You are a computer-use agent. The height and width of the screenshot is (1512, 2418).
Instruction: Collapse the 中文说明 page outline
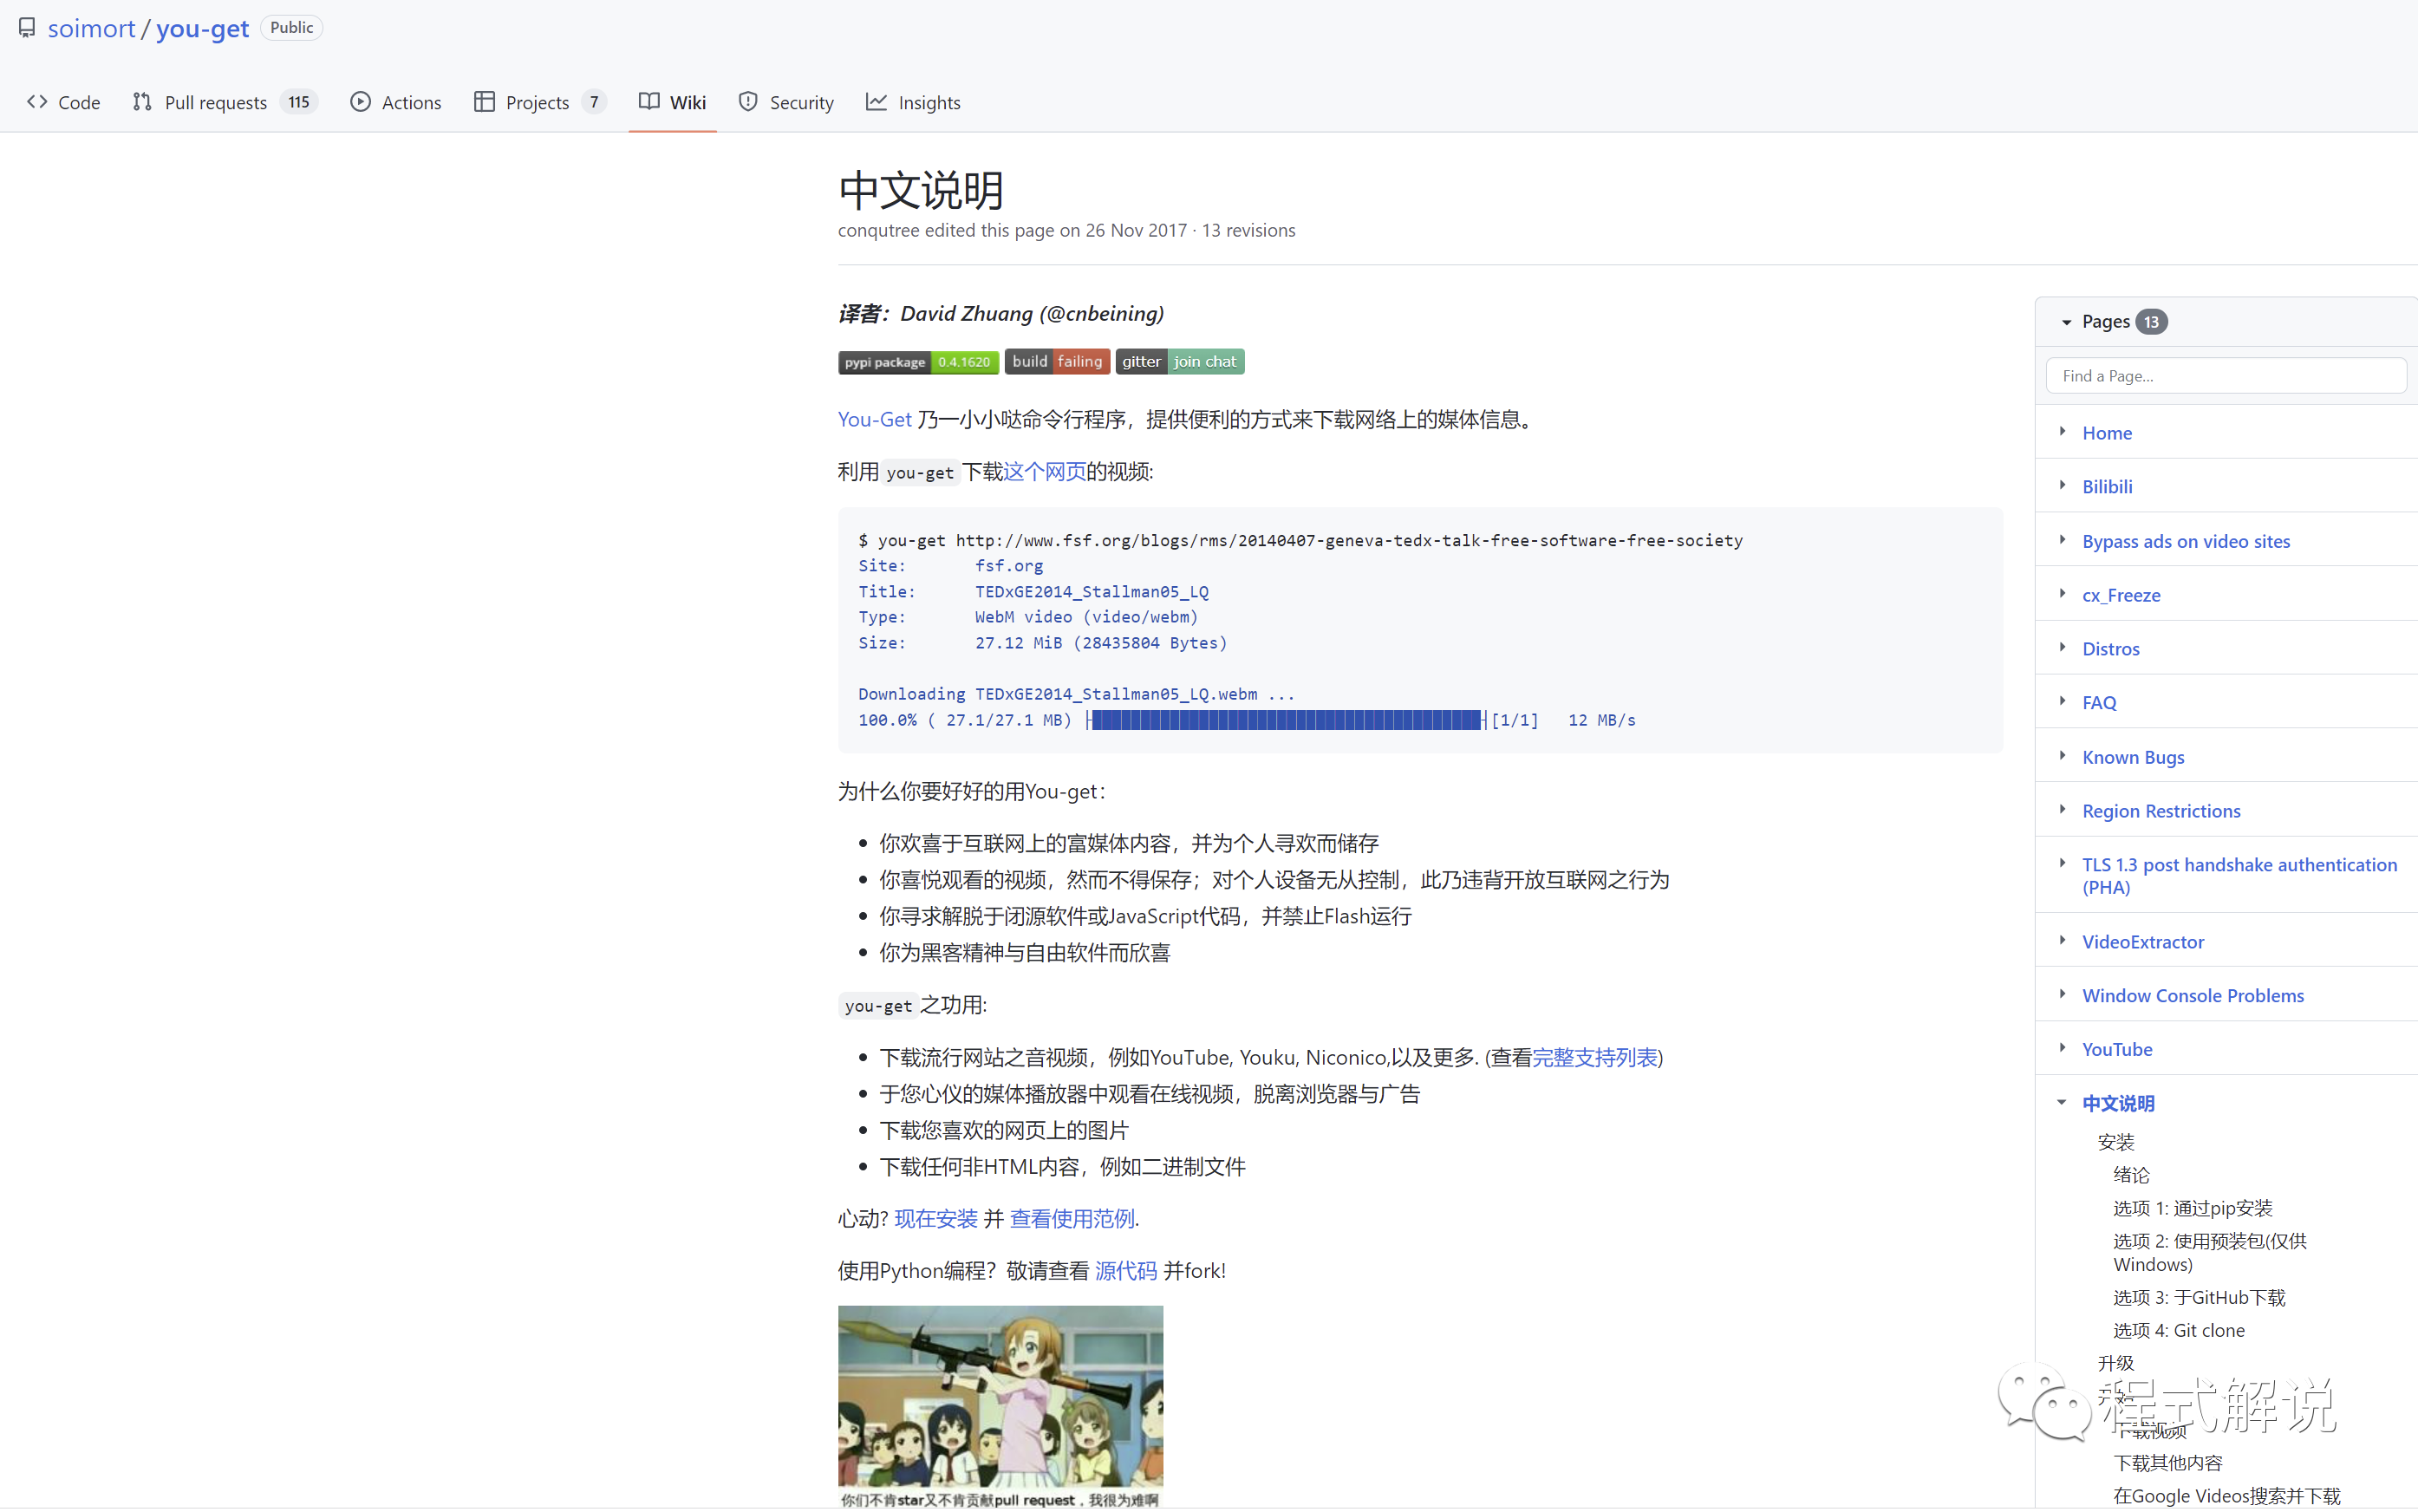pos(2062,1102)
